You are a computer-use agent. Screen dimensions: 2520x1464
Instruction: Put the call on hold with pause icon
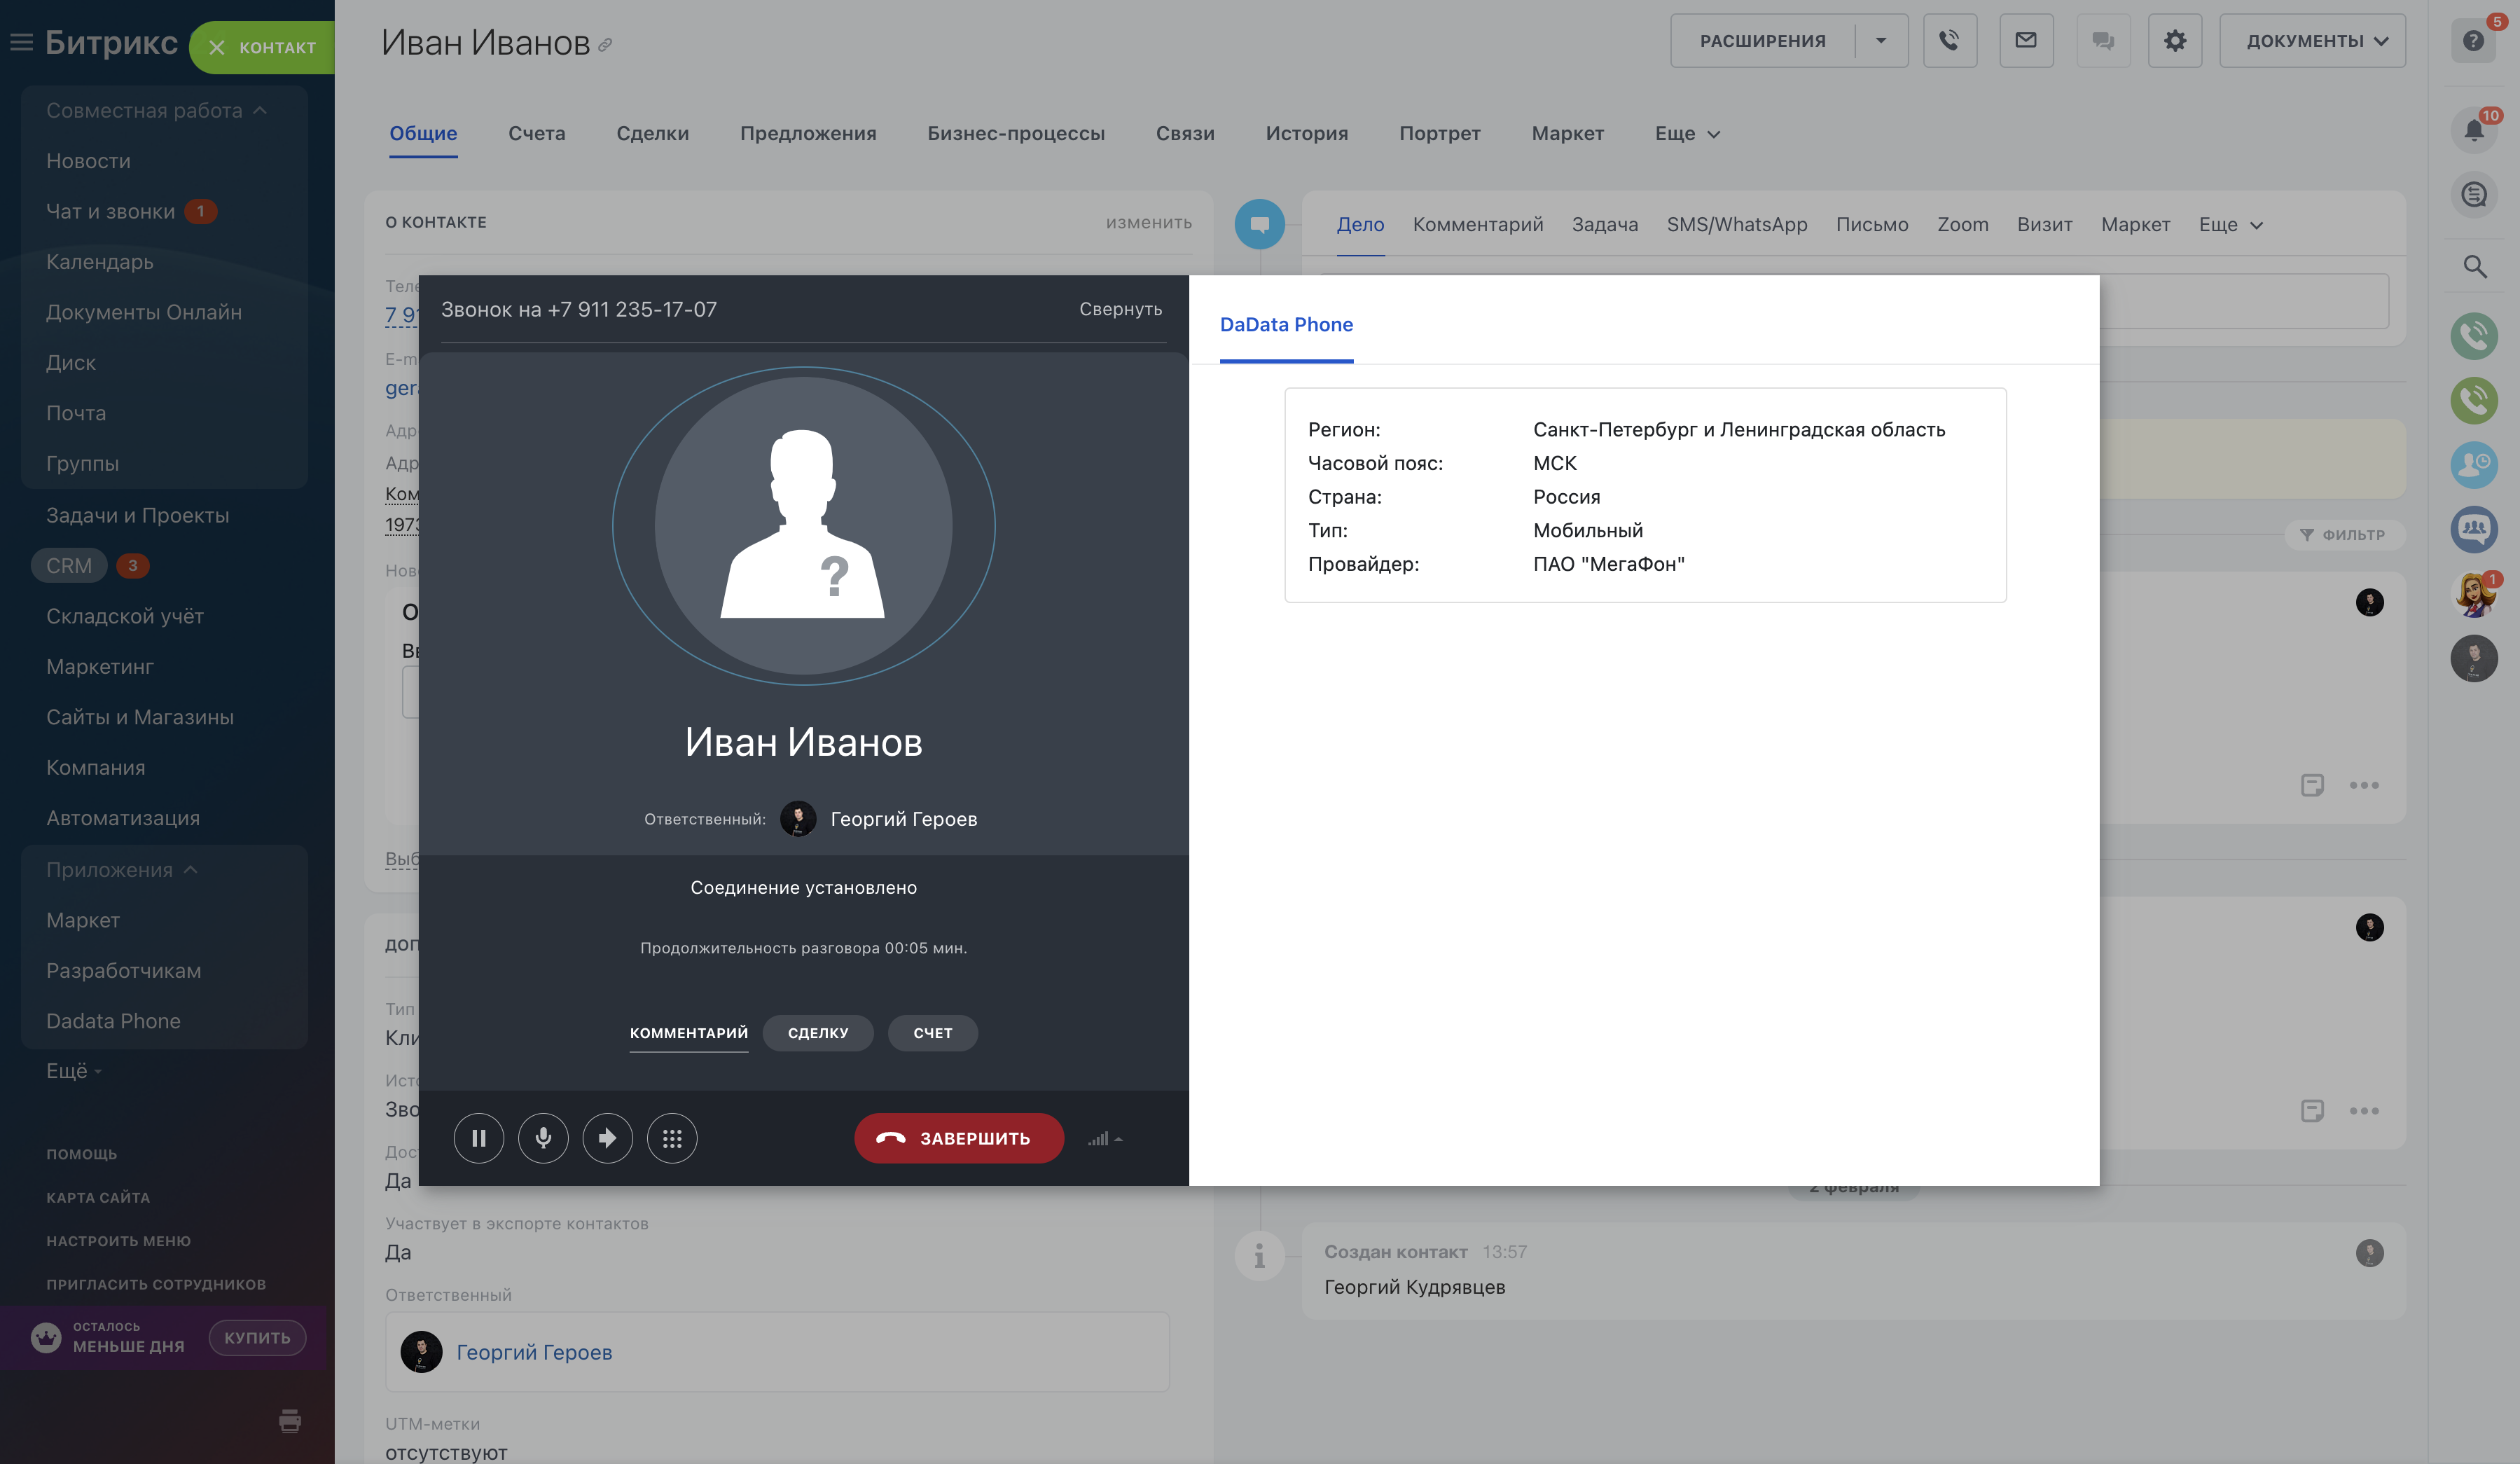coord(478,1138)
